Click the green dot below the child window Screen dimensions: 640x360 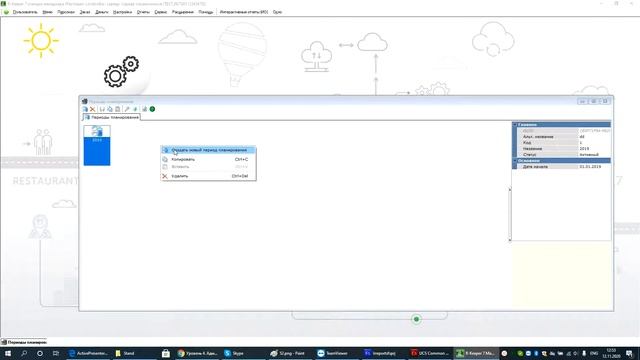tap(416, 319)
